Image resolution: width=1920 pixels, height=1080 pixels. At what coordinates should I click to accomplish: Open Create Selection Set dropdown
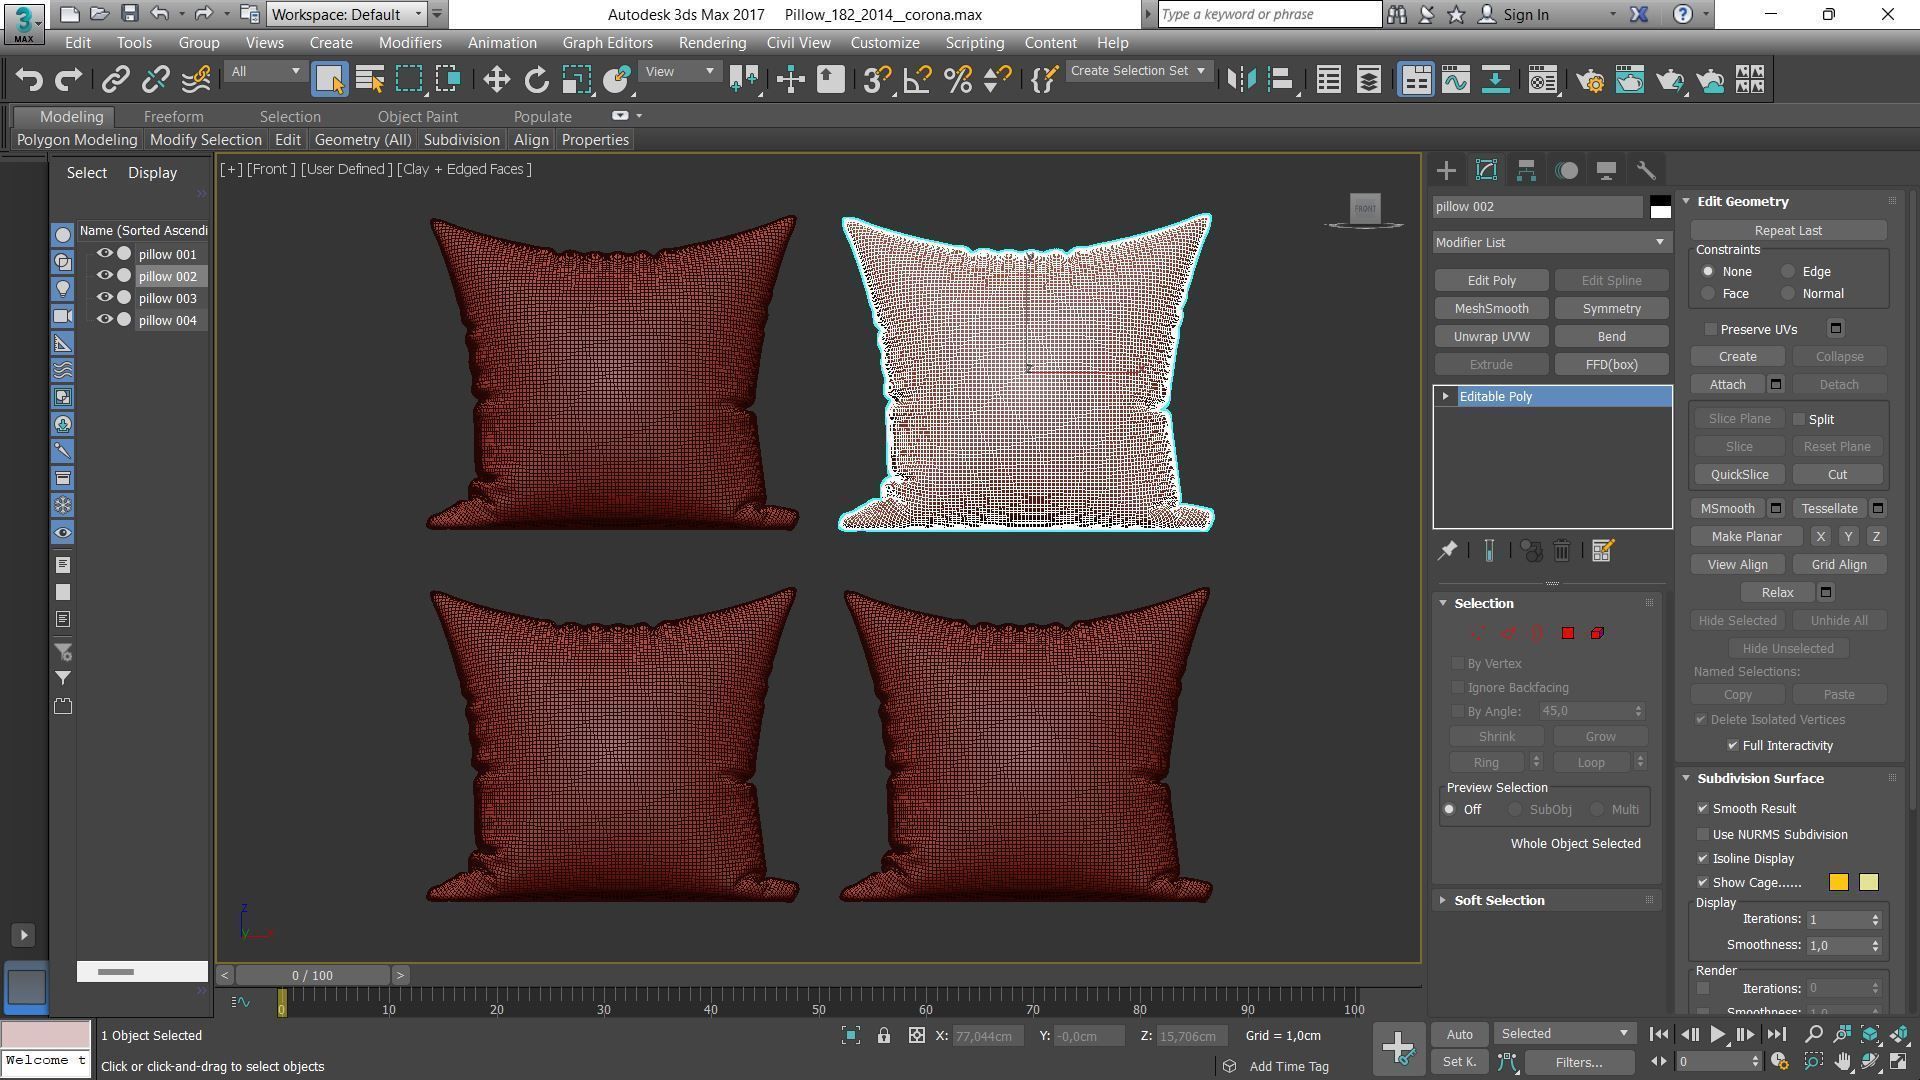(1138, 71)
